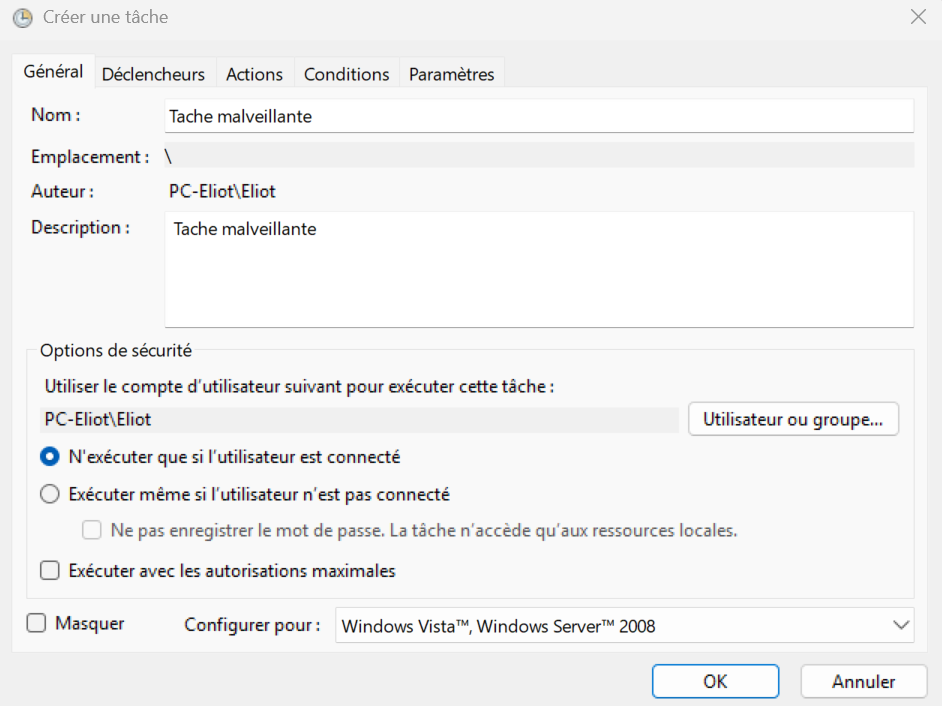Click the Options de sécurité group label
The width and height of the screenshot is (942, 706).
pyautogui.click(x=116, y=350)
